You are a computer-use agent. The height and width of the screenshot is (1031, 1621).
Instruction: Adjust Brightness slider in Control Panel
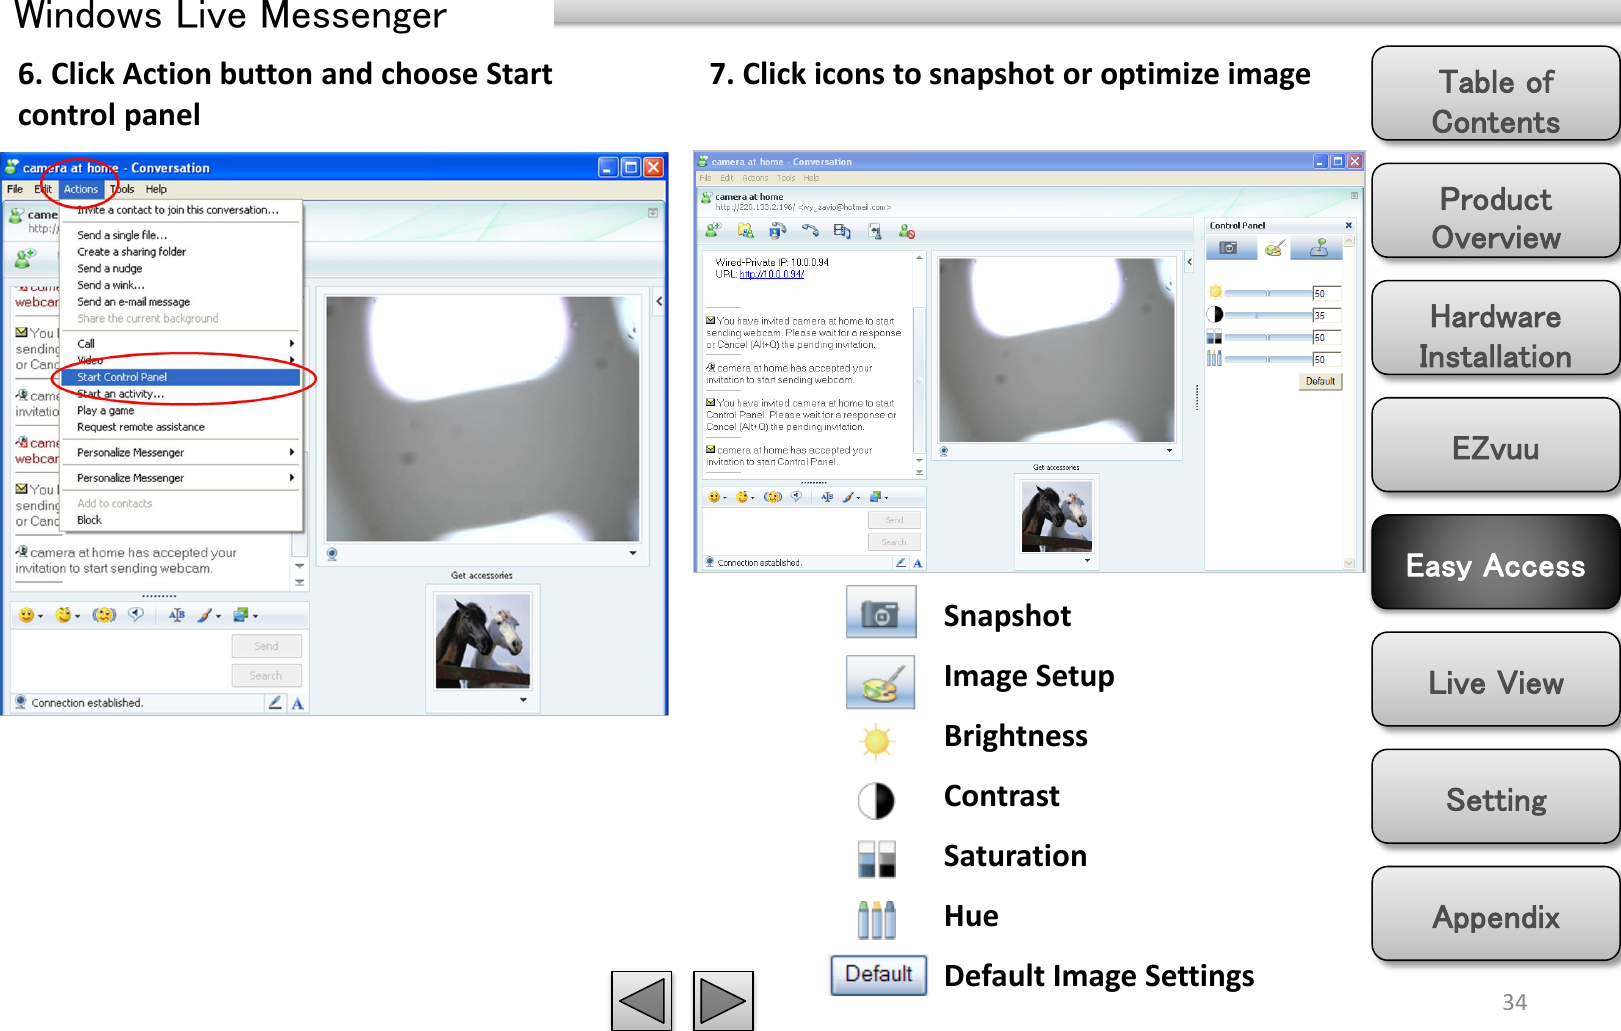[1268, 293]
